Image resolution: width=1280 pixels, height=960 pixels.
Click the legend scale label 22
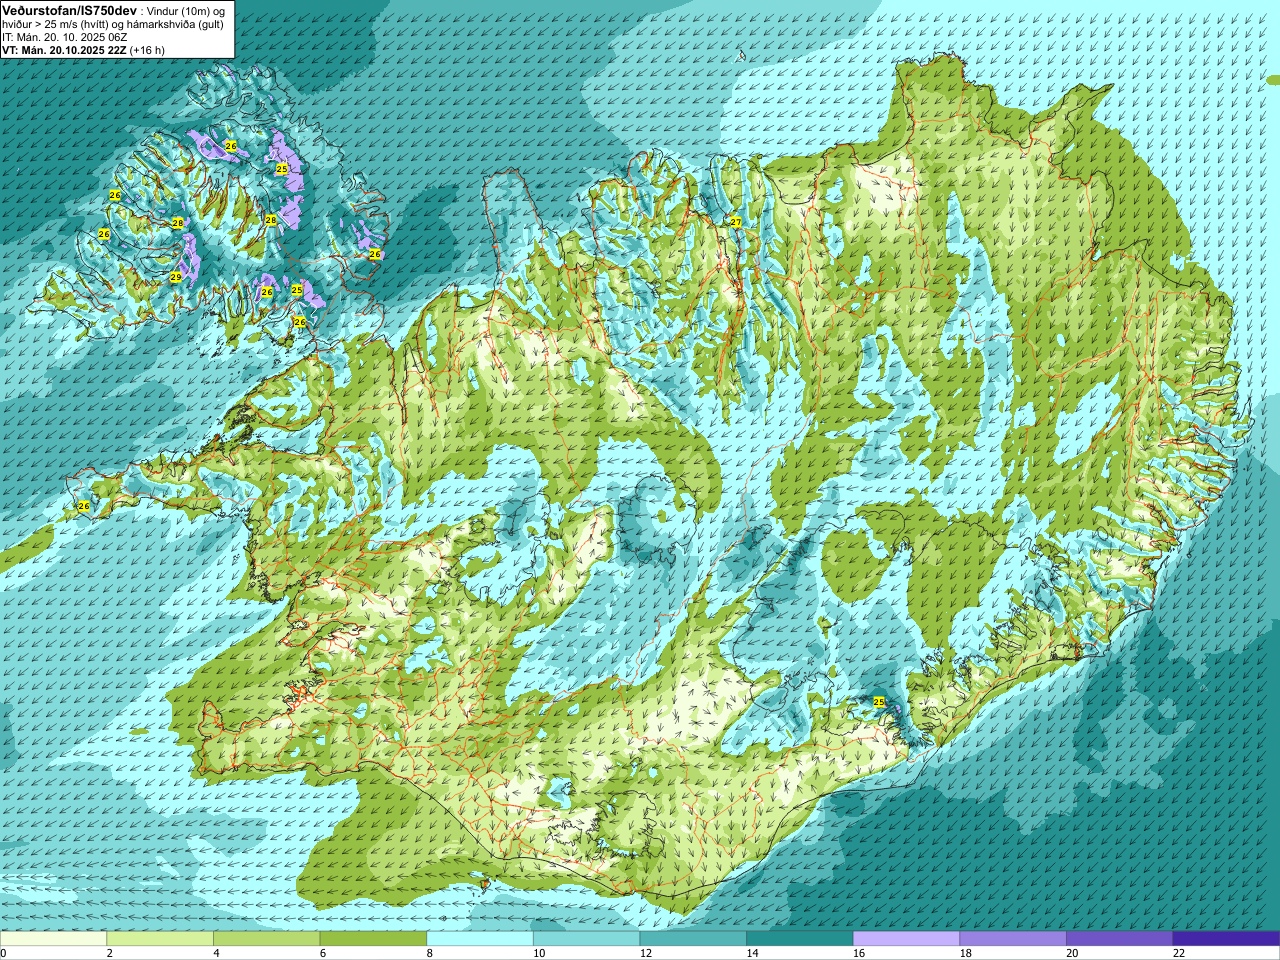(1179, 953)
